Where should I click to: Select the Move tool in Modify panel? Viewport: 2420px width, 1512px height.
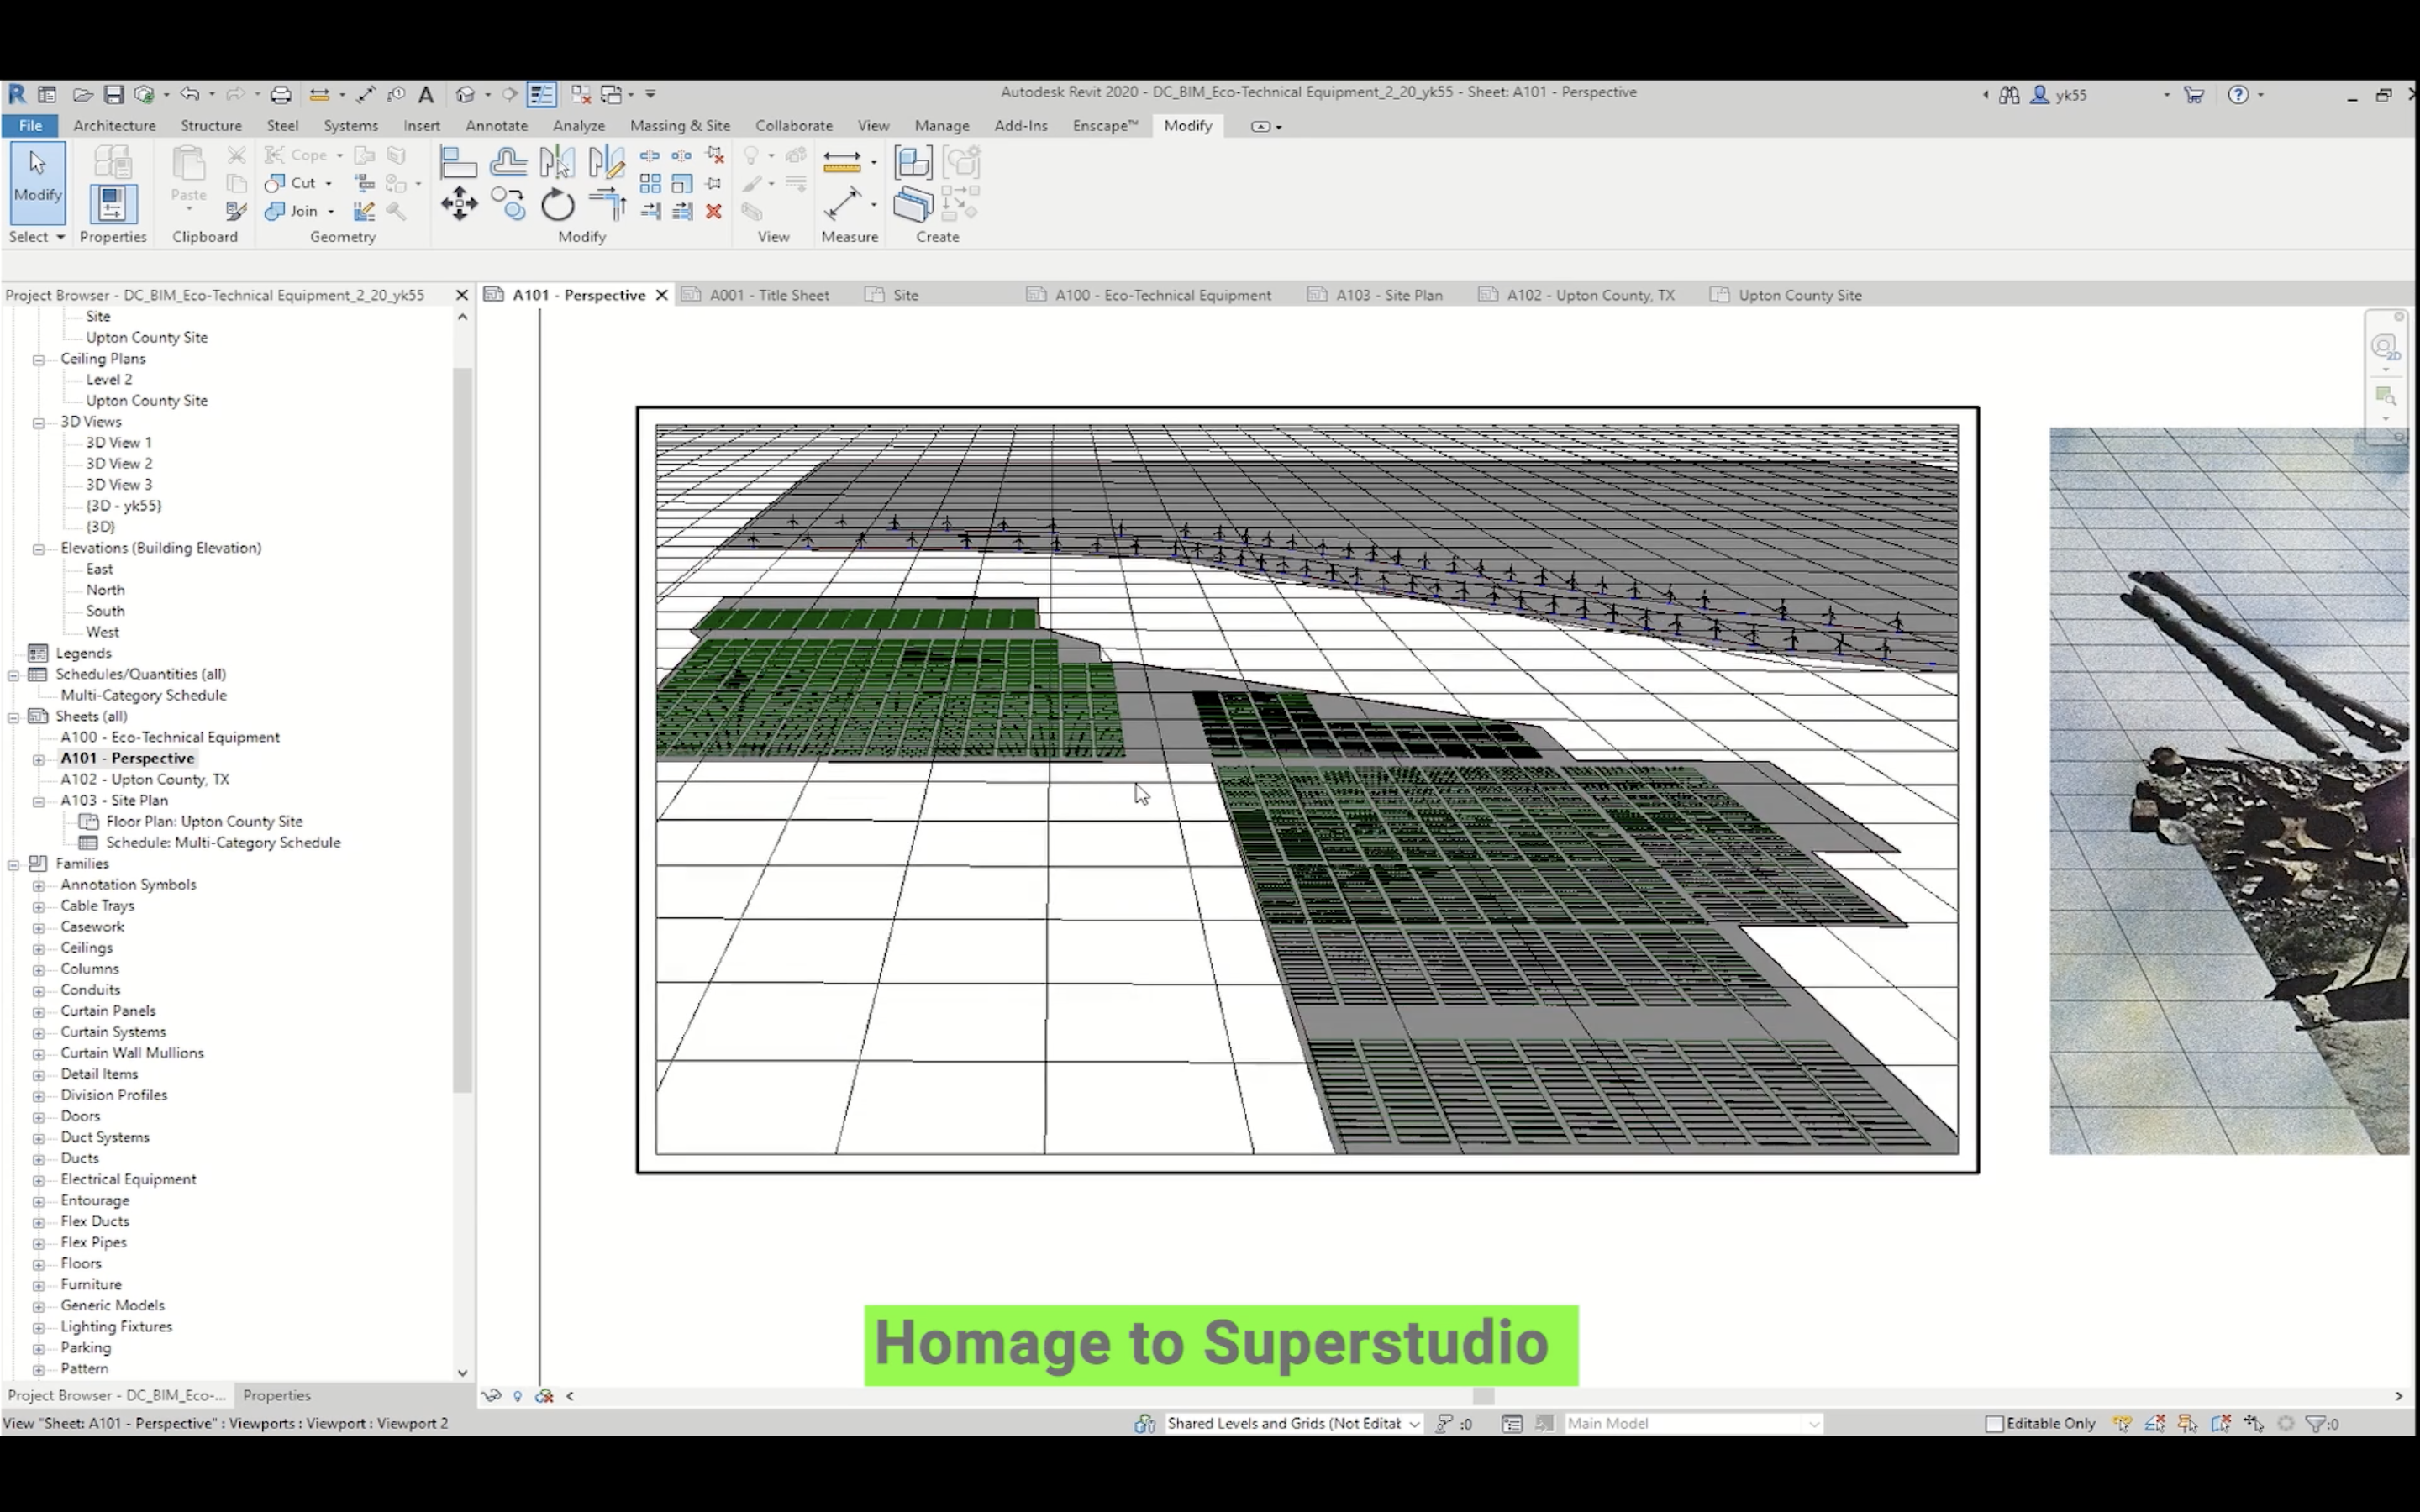click(459, 204)
